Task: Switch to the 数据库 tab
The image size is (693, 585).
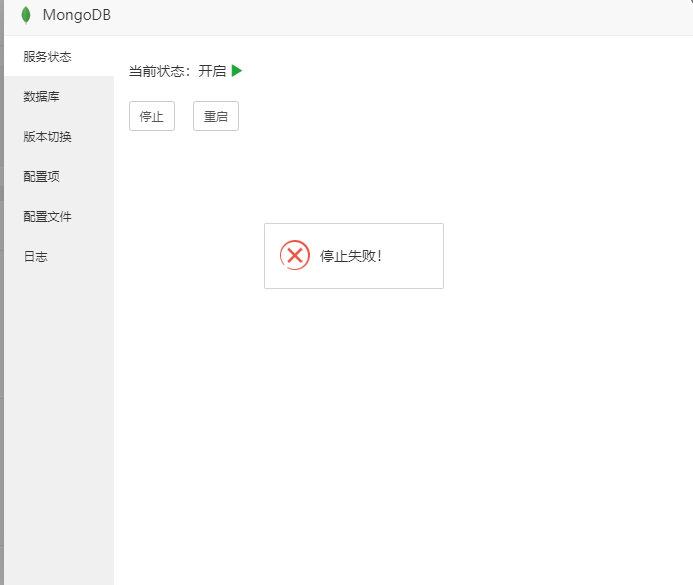Action: coord(59,96)
